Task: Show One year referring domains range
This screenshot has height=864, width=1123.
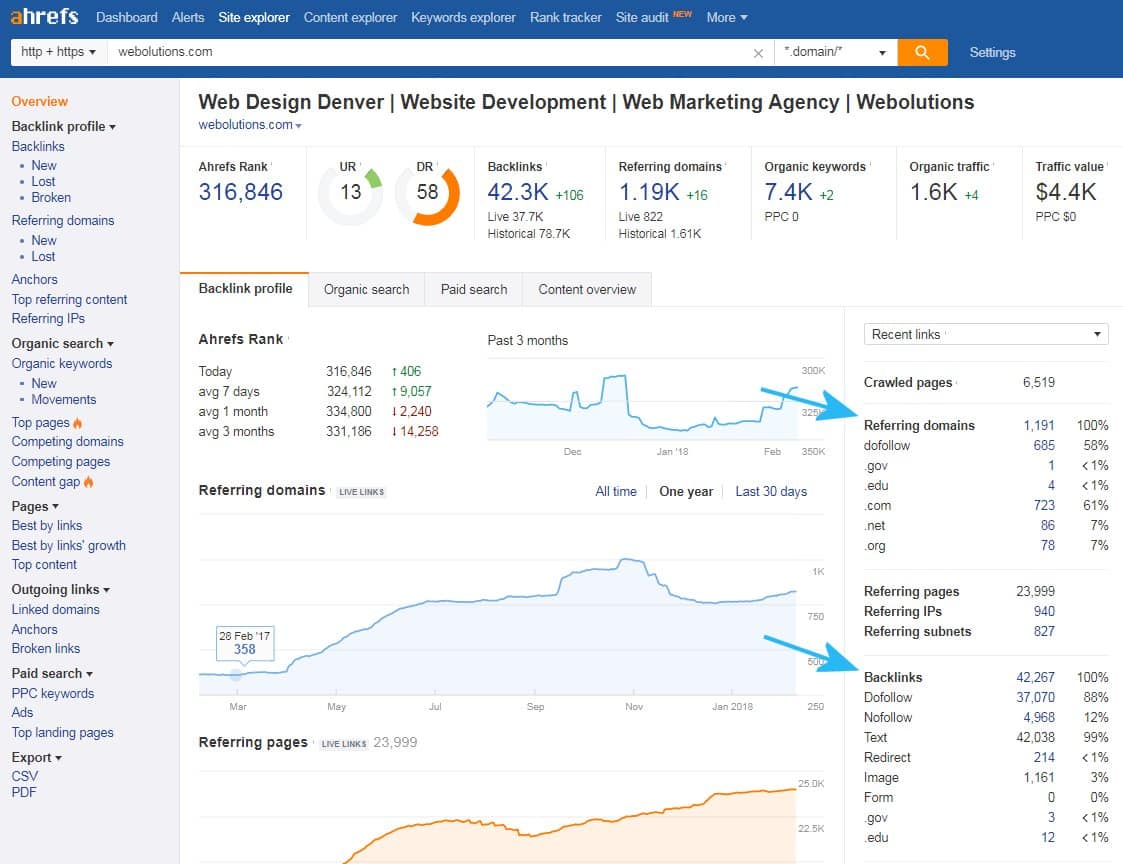Action: (686, 491)
